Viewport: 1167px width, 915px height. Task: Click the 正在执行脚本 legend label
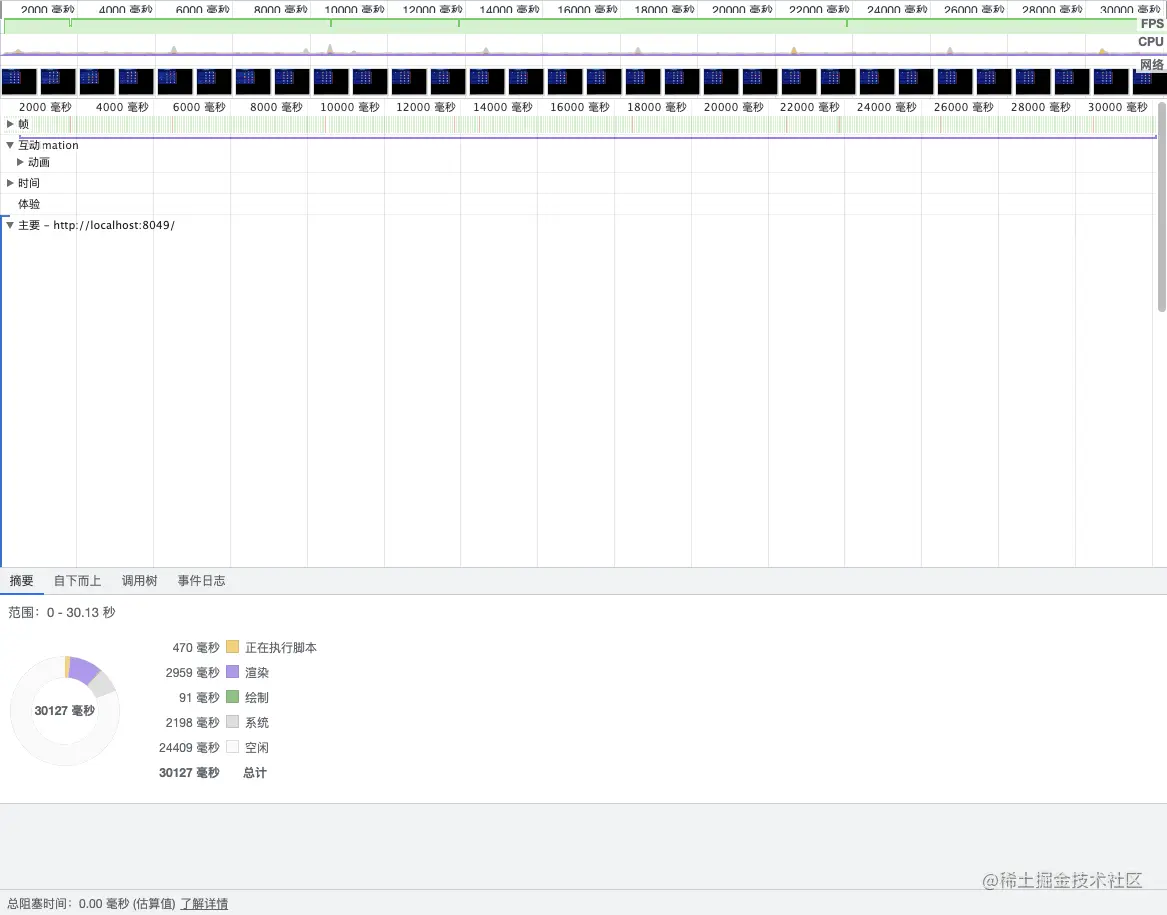pyautogui.click(x=281, y=648)
